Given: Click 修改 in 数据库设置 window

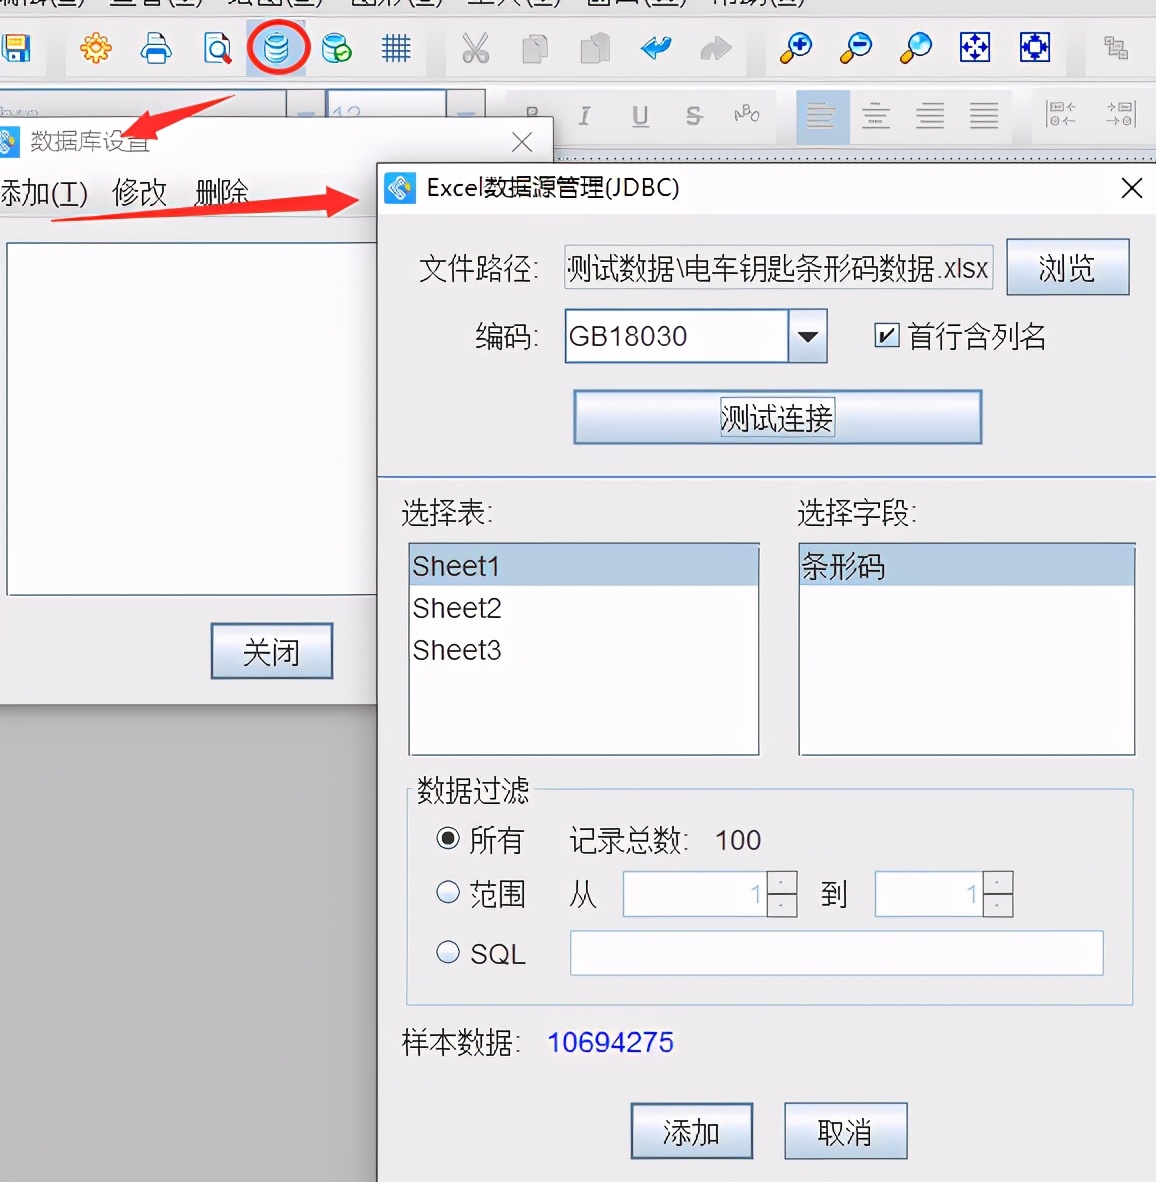Looking at the screenshot, I should (x=139, y=193).
